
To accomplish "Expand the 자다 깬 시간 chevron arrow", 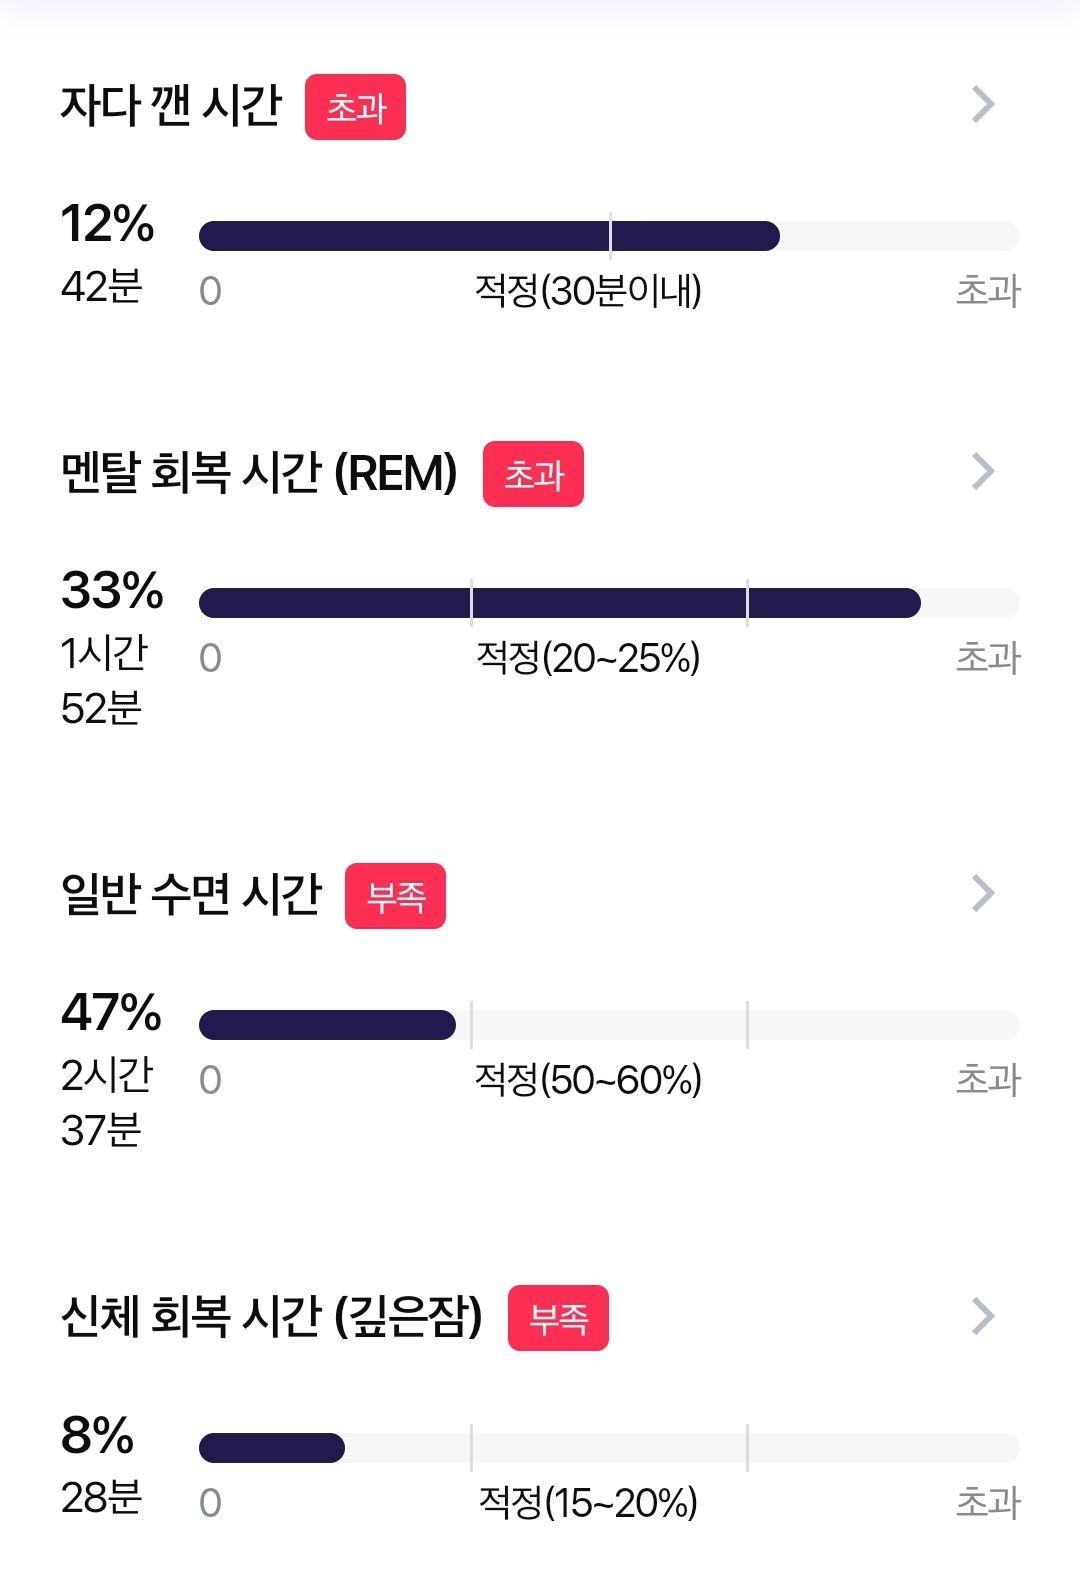I will 984,104.
